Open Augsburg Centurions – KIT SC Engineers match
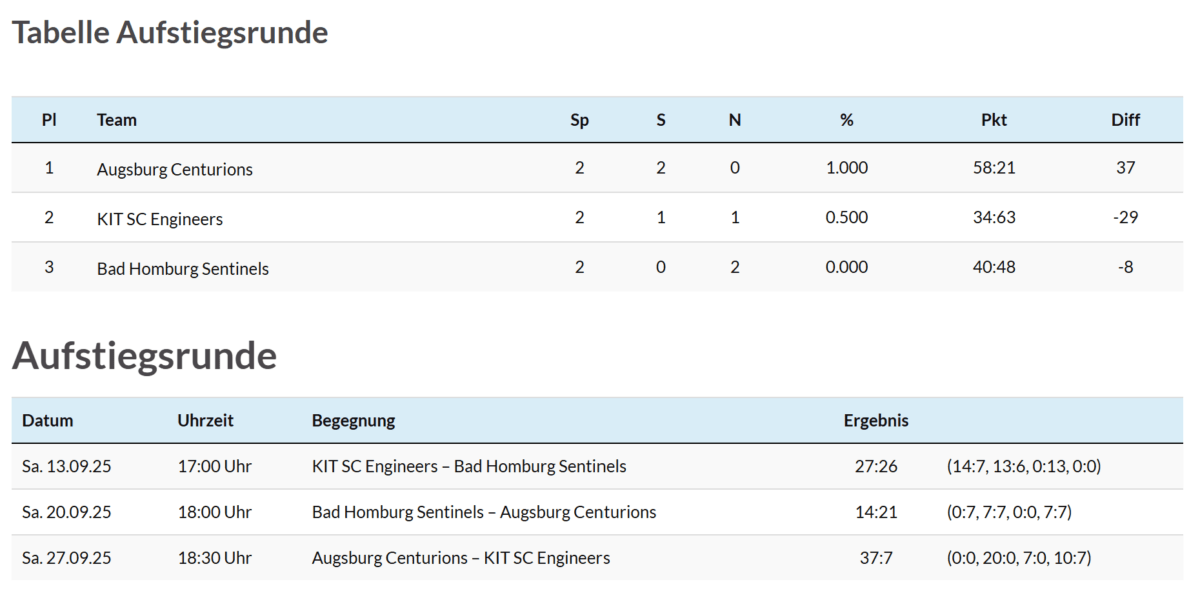Image resolution: width=1200 pixels, height=600 pixels. [x=460, y=558]
